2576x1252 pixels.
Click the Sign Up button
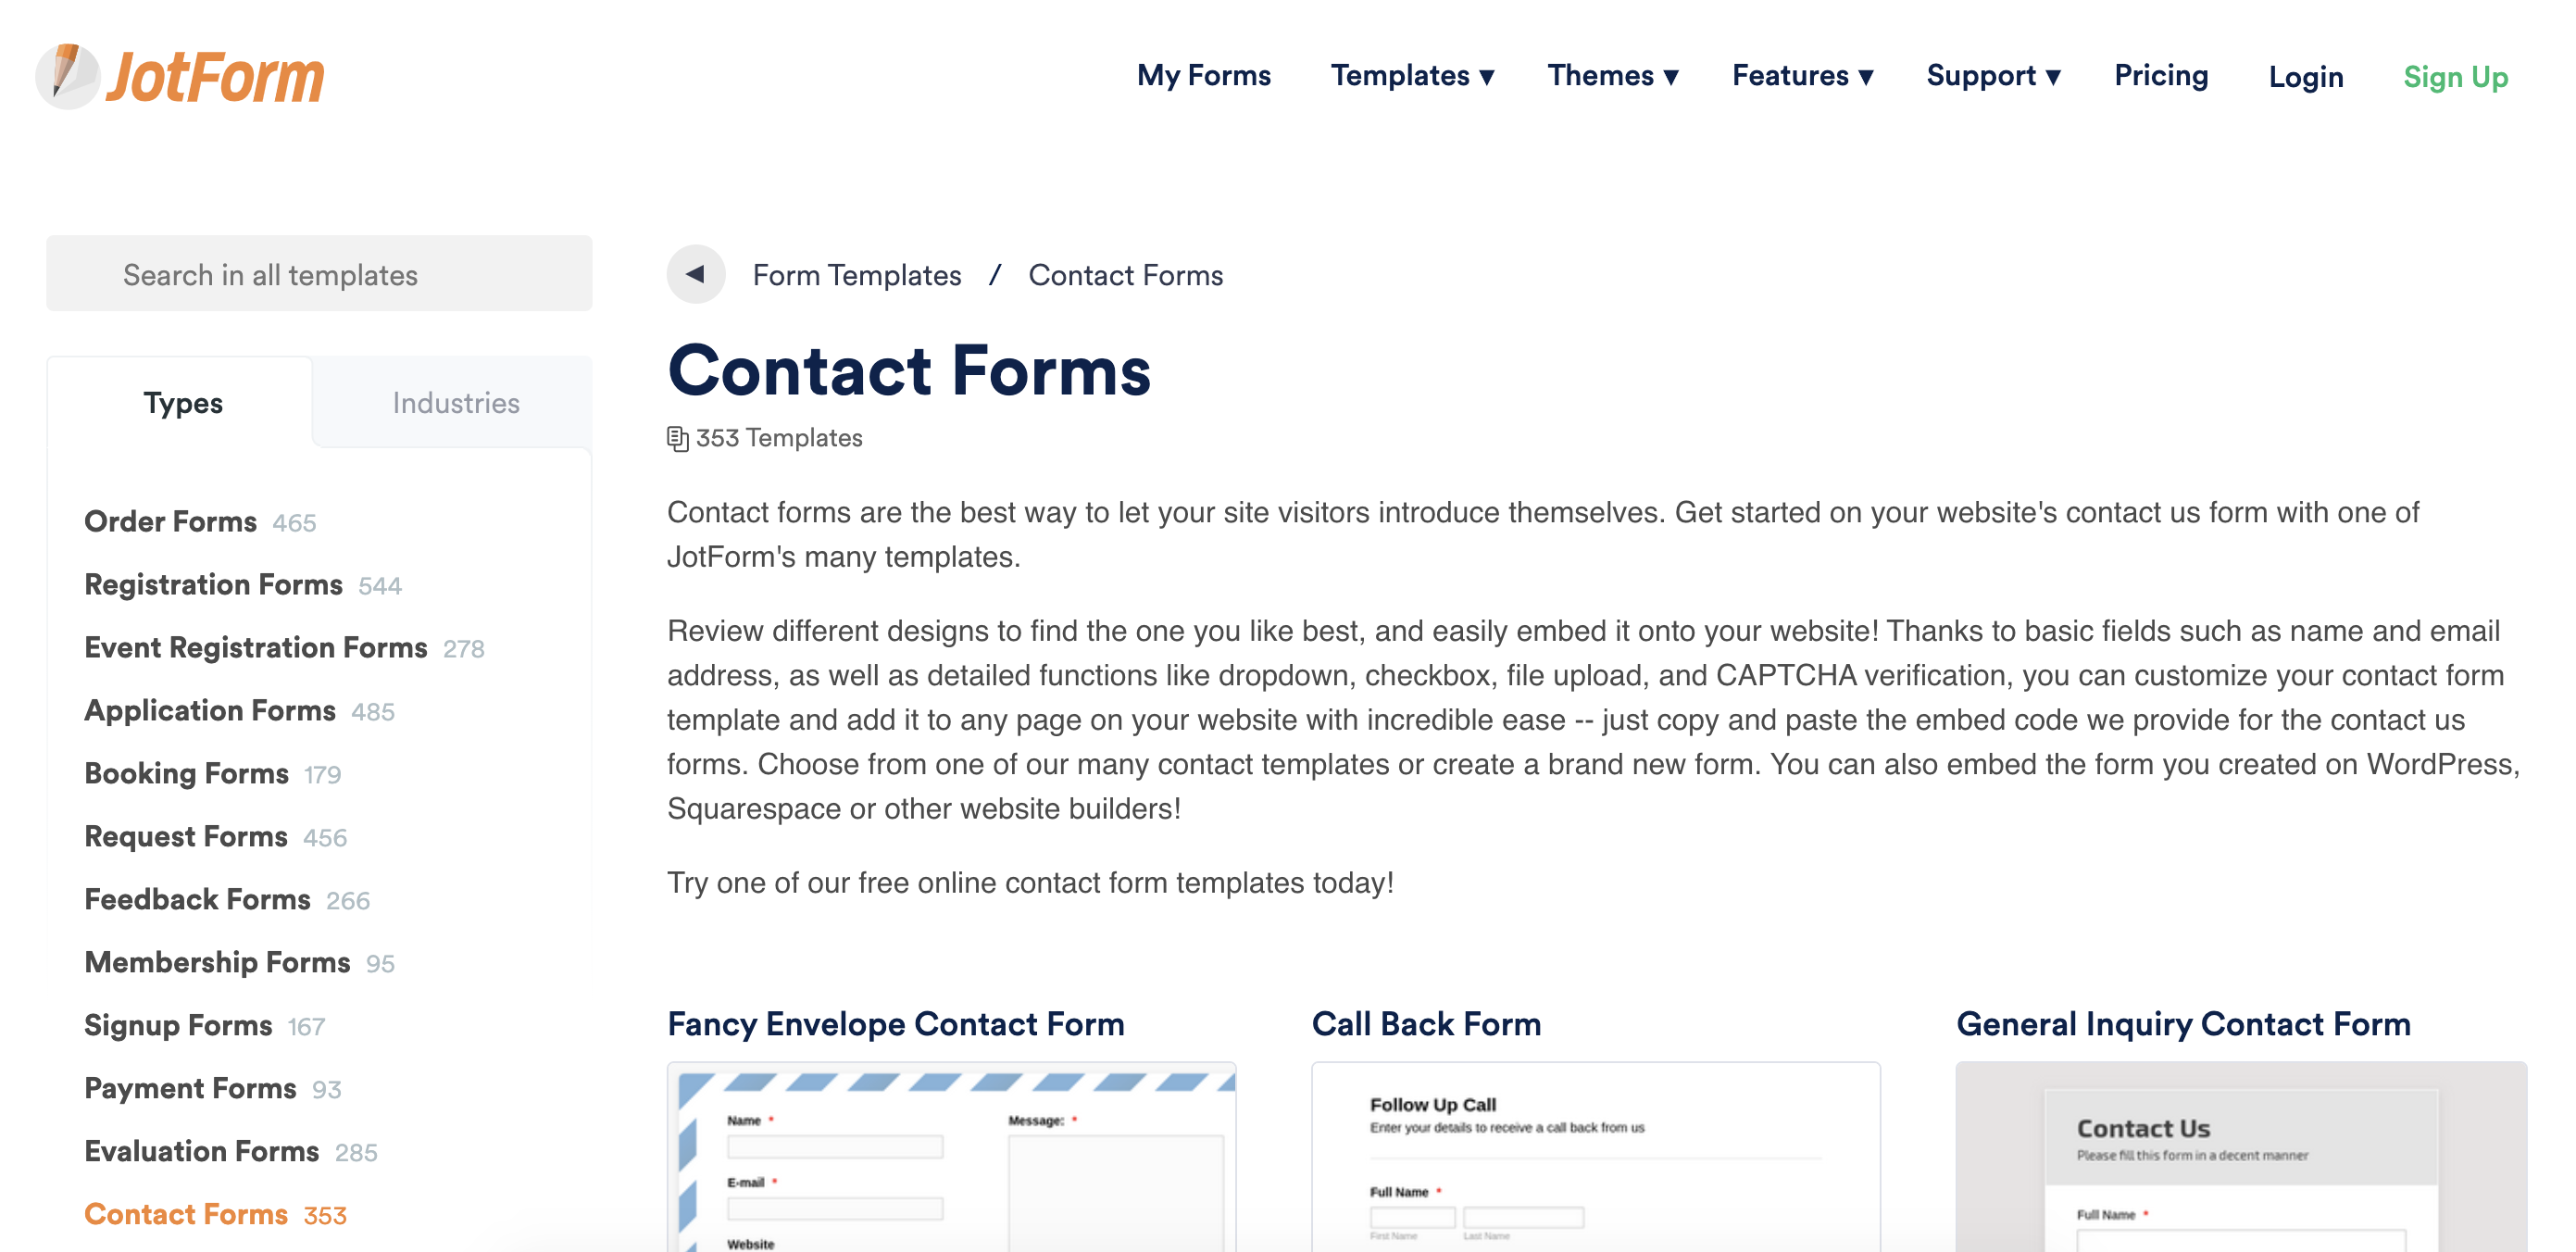click(2456, 76)
